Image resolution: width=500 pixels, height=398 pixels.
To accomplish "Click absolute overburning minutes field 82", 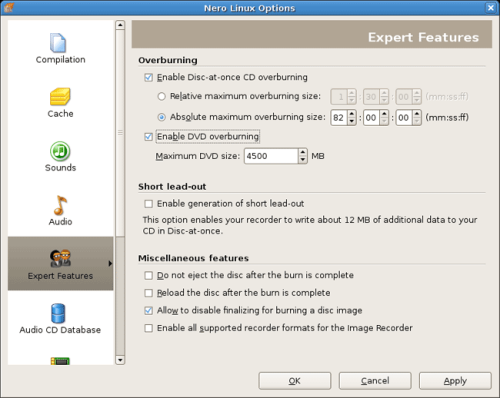I will pyautogui.click(x=339, y=118).
